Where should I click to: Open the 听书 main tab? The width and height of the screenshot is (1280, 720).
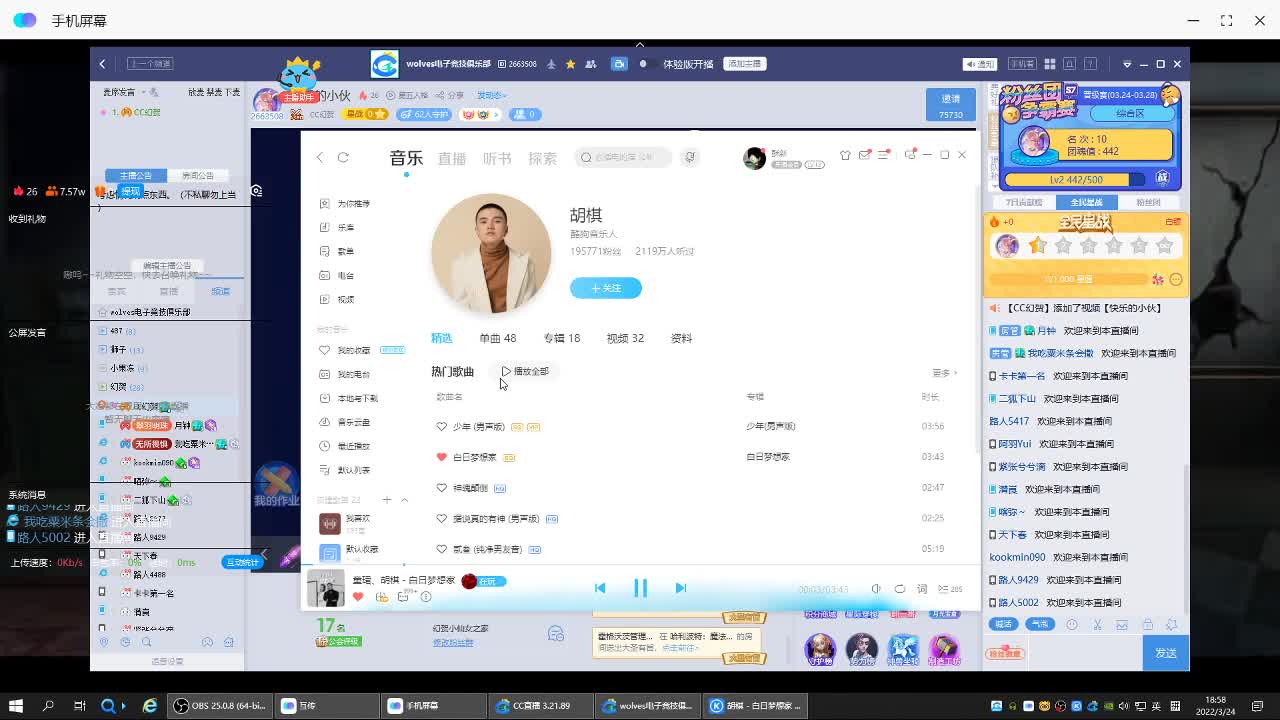(497, 158)
